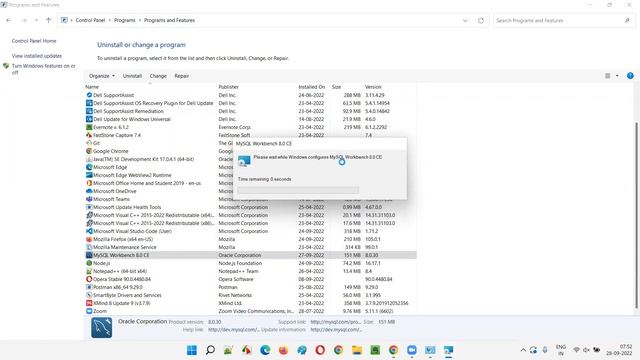Viewport: 640px width, 360px height.
Task: Go up one level with Up arrow
Action: 49,20
